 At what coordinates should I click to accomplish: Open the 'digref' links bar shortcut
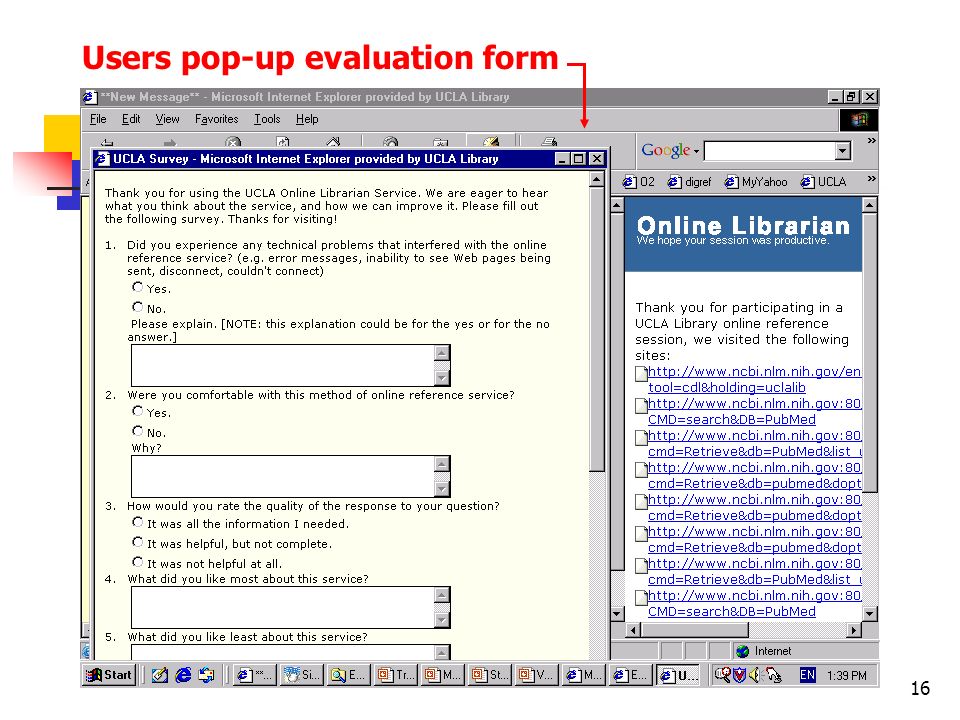click(x=689, y=182)
